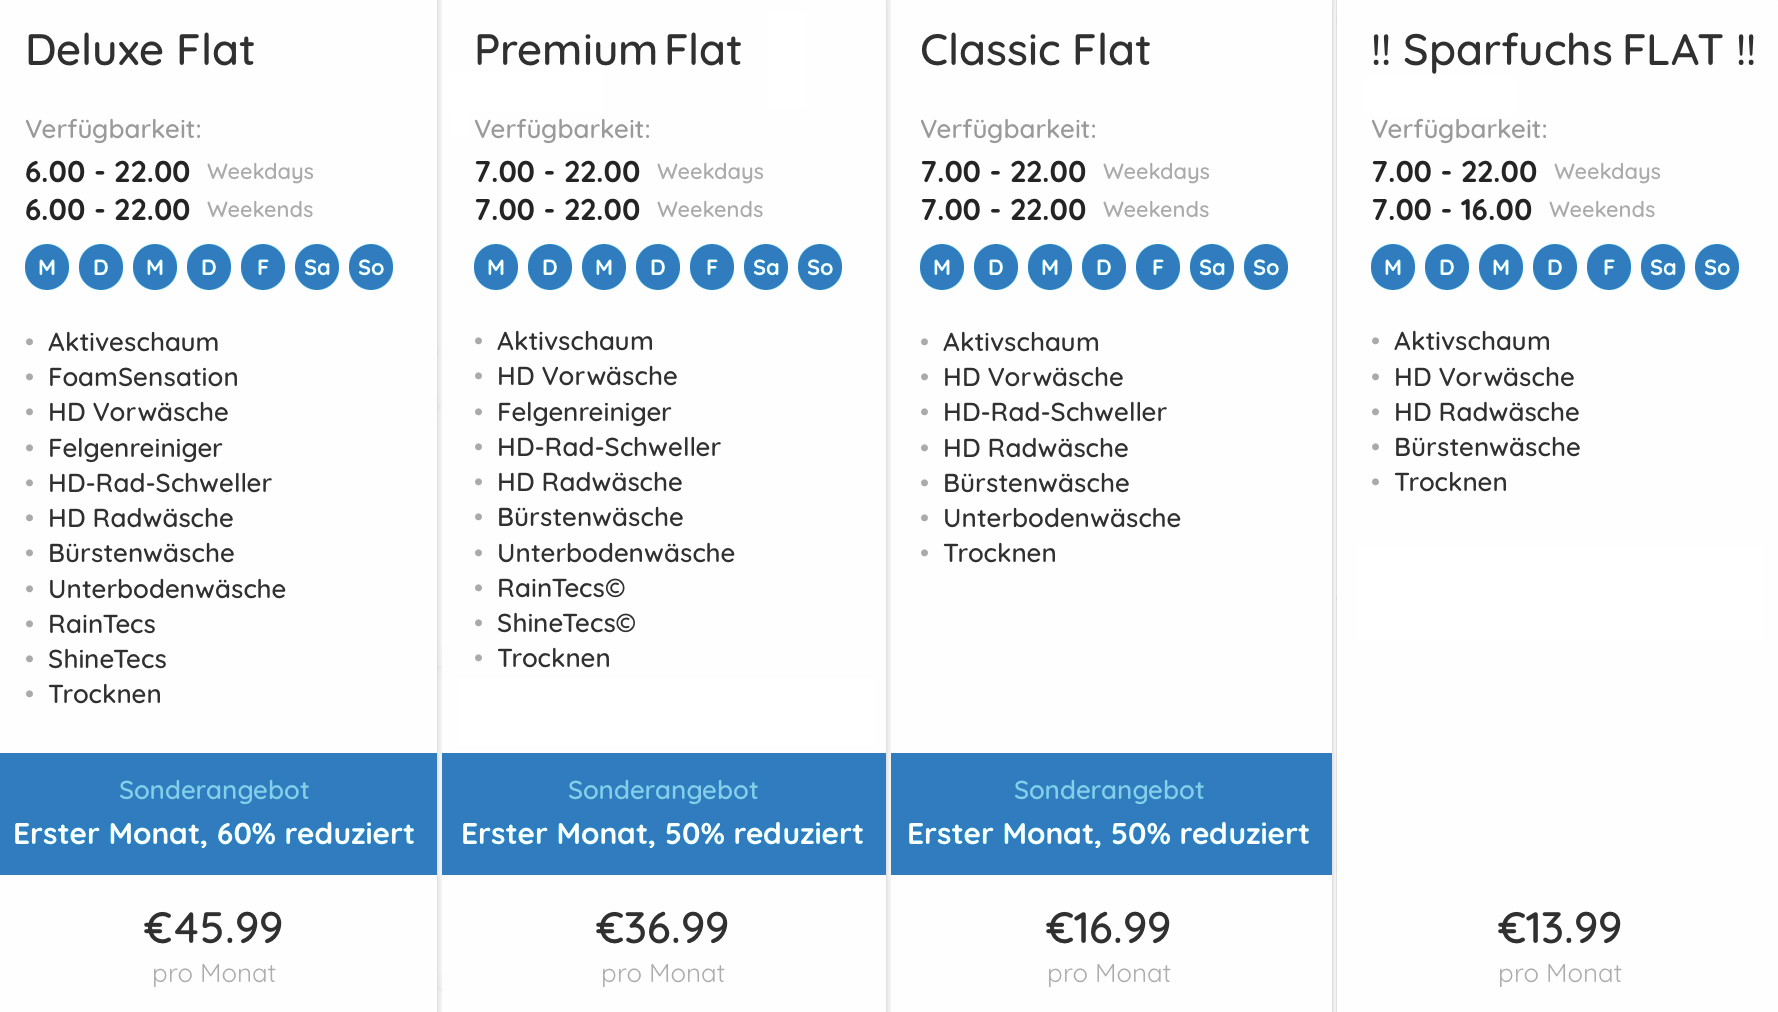Click the €13.99 Sparfuchs price
This screenshot has height=1012, width=1778.
tap(1559, 928)
